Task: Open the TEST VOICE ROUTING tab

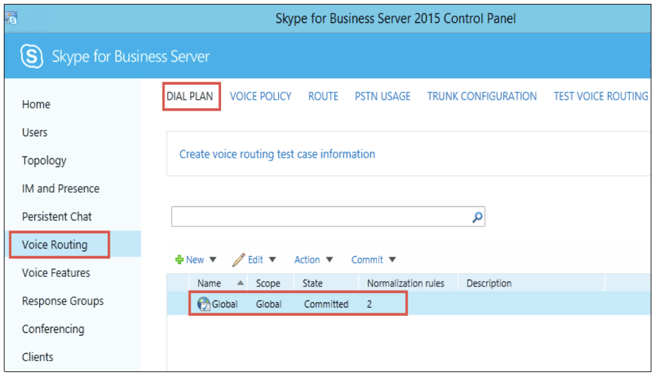Action: click(601, 97)
